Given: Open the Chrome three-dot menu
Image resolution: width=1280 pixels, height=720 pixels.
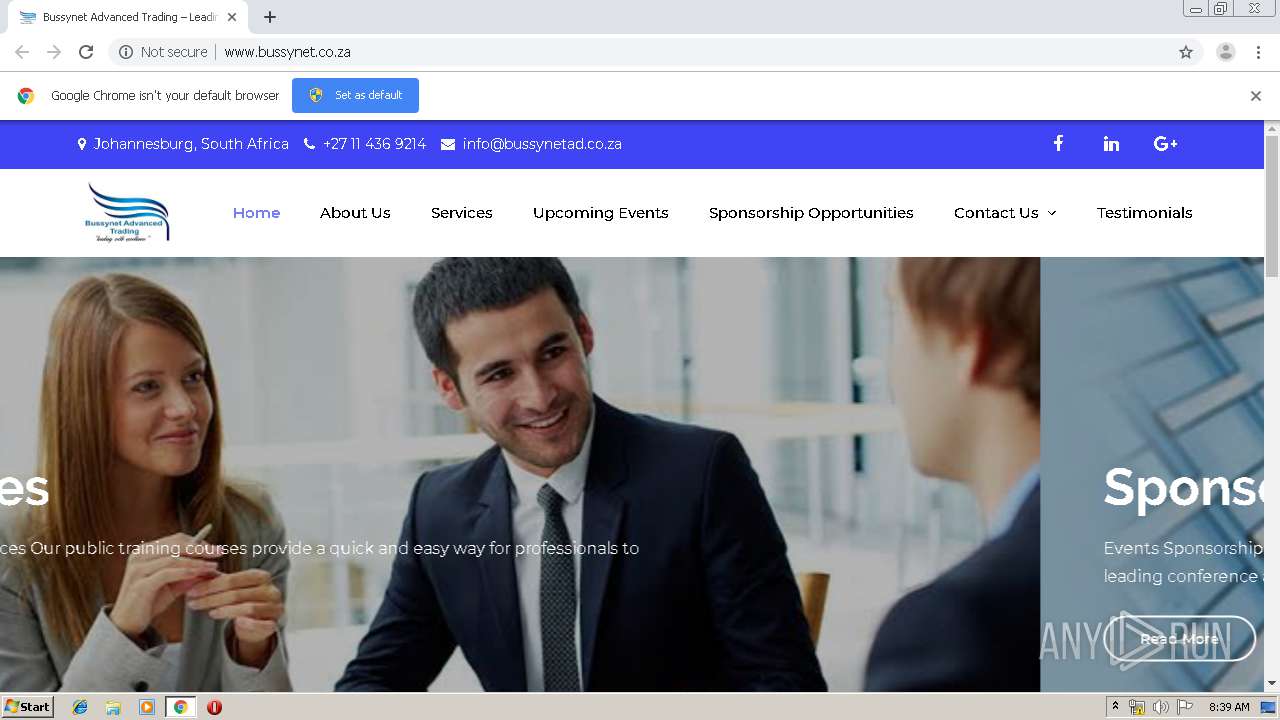Looking at the screenshot, I should click(x=1258, y=52).
